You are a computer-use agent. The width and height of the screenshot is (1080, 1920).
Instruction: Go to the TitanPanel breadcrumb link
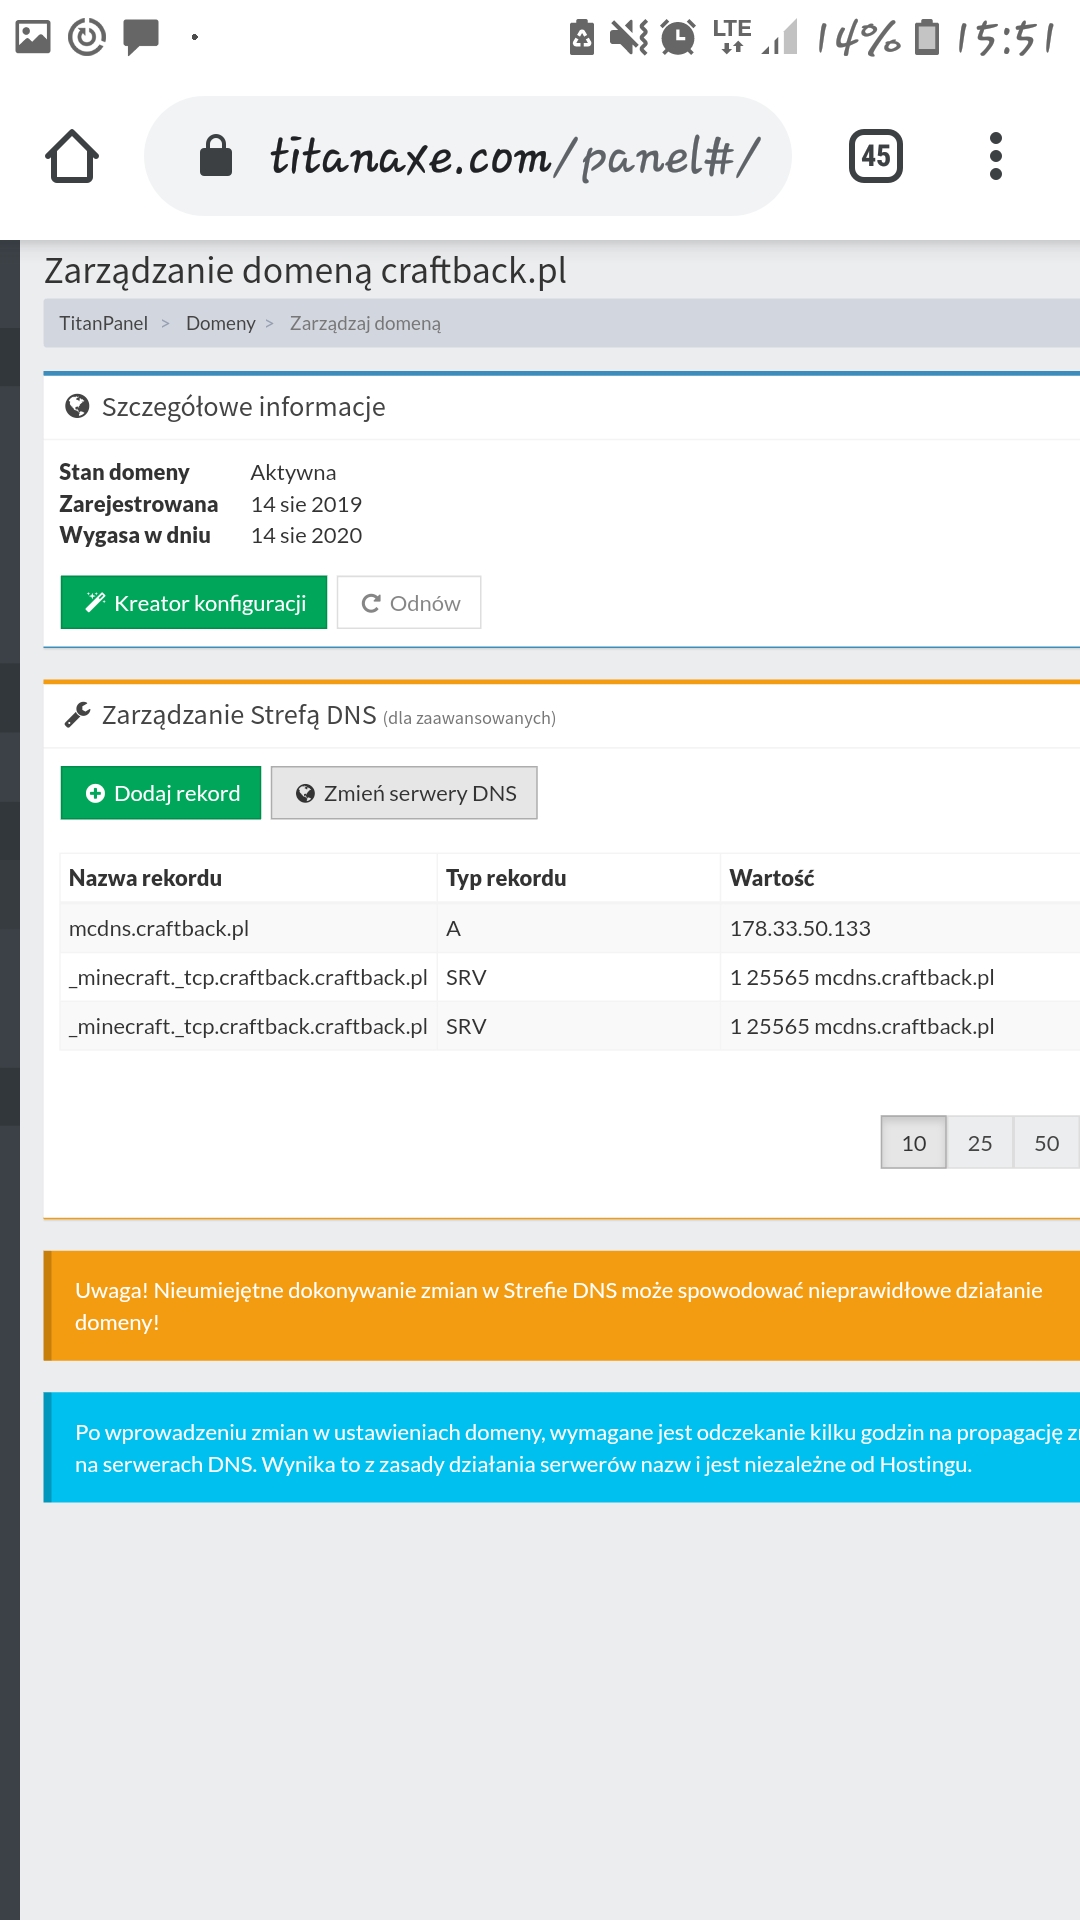(x=103, y=323)
